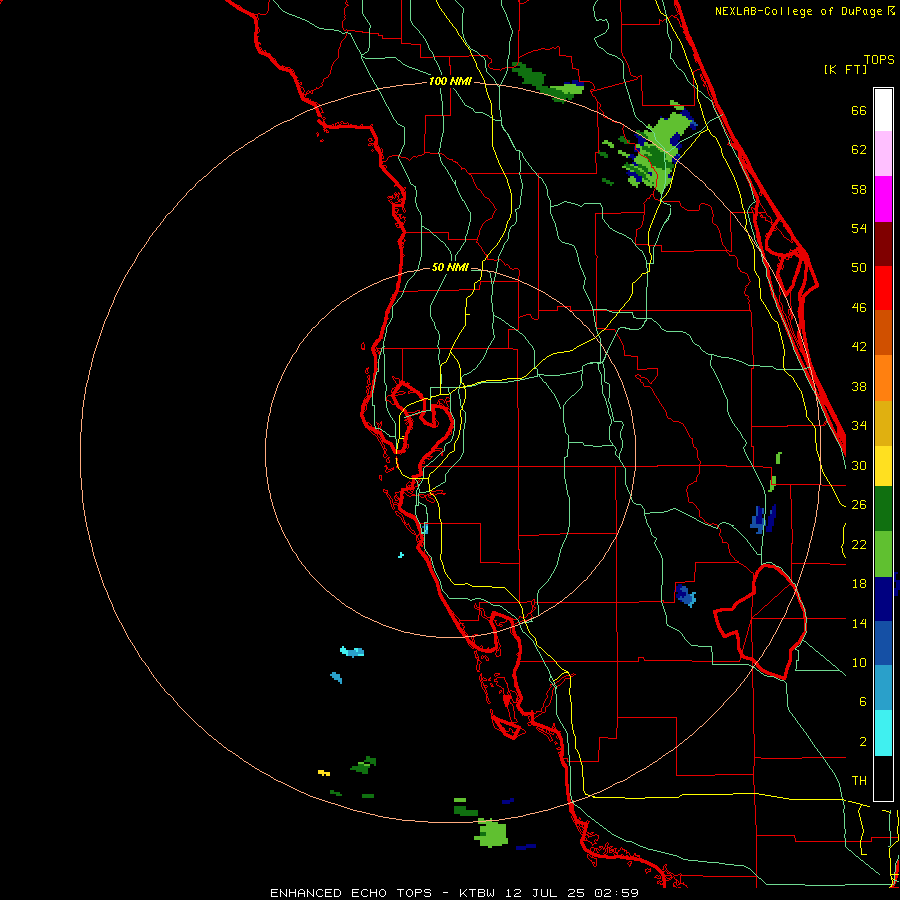The height and width of the screenshot is (900, 900).
Task: Click the 38 legend value
Action: click(859, 387)
